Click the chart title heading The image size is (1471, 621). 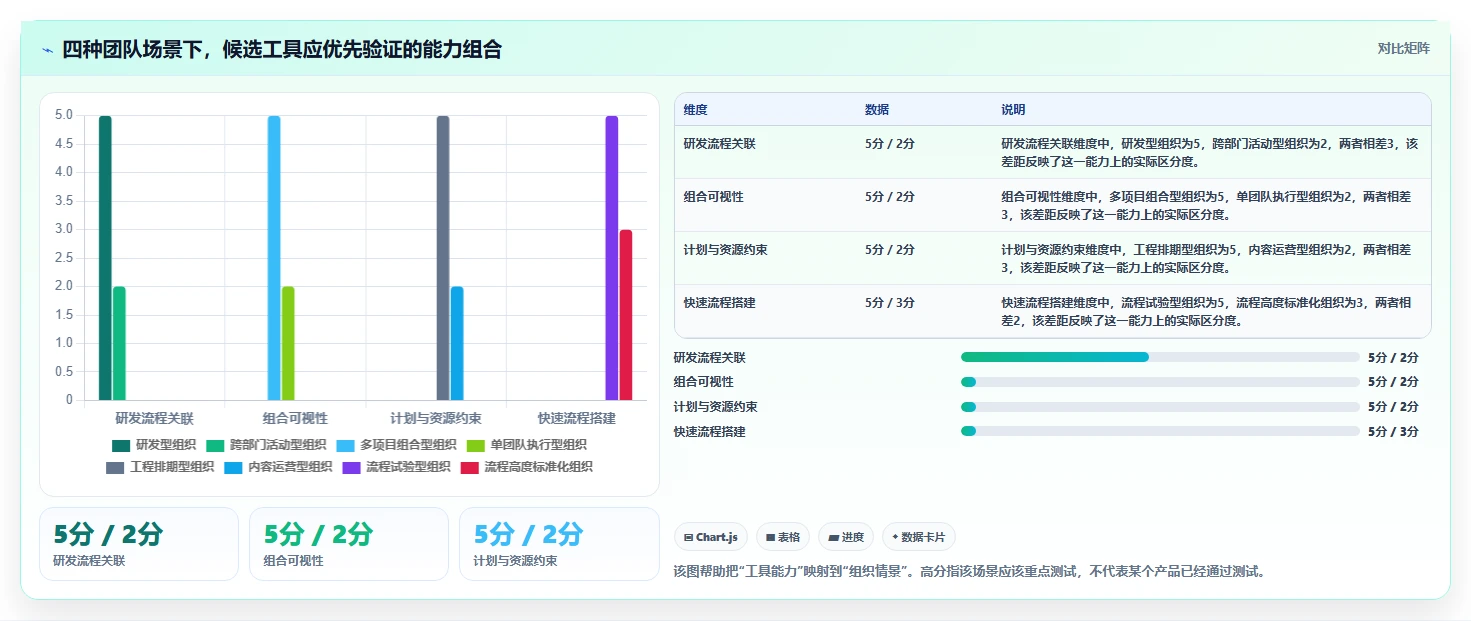click(x=282, y=50)
